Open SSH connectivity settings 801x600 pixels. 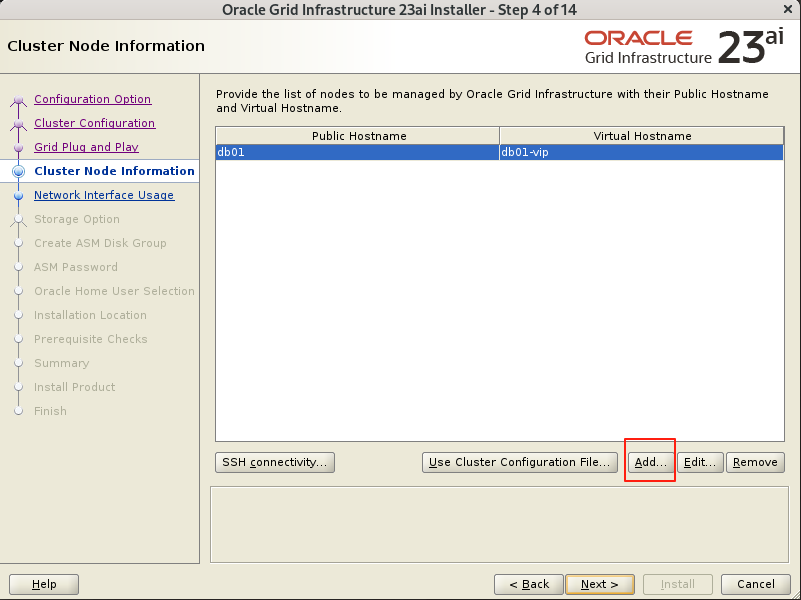[x=275, y=462]
